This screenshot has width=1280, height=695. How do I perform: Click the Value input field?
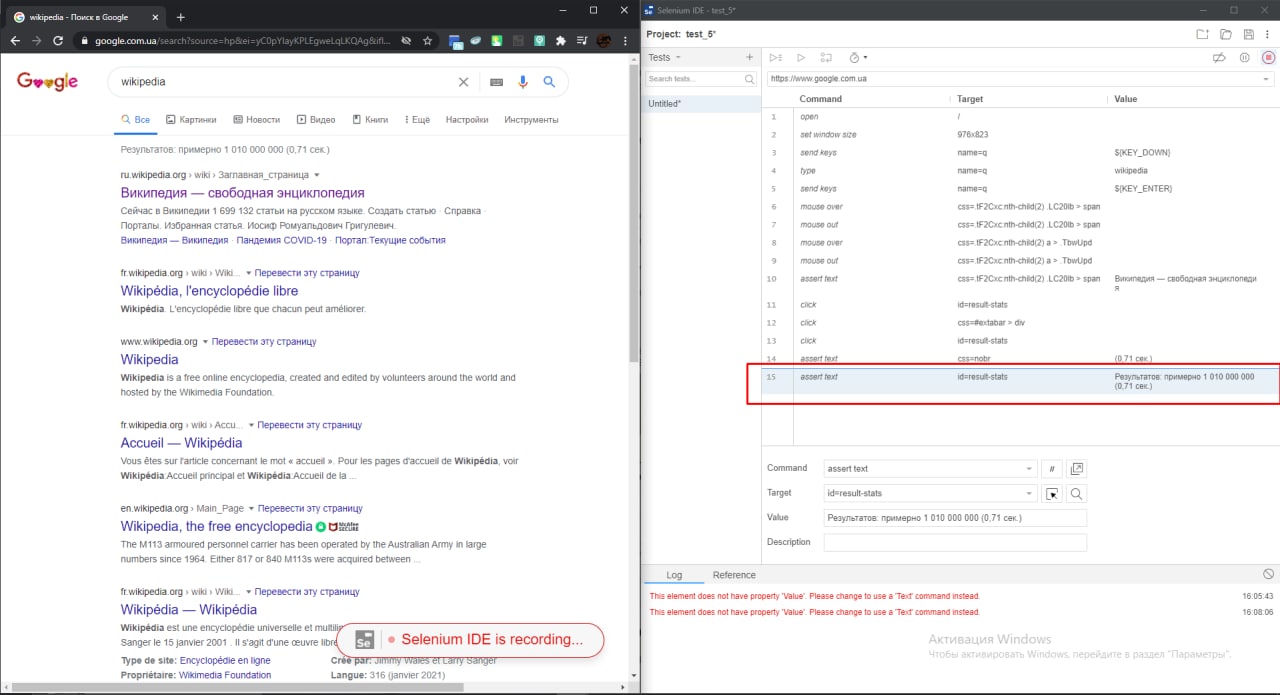click(x=955, y=518)
